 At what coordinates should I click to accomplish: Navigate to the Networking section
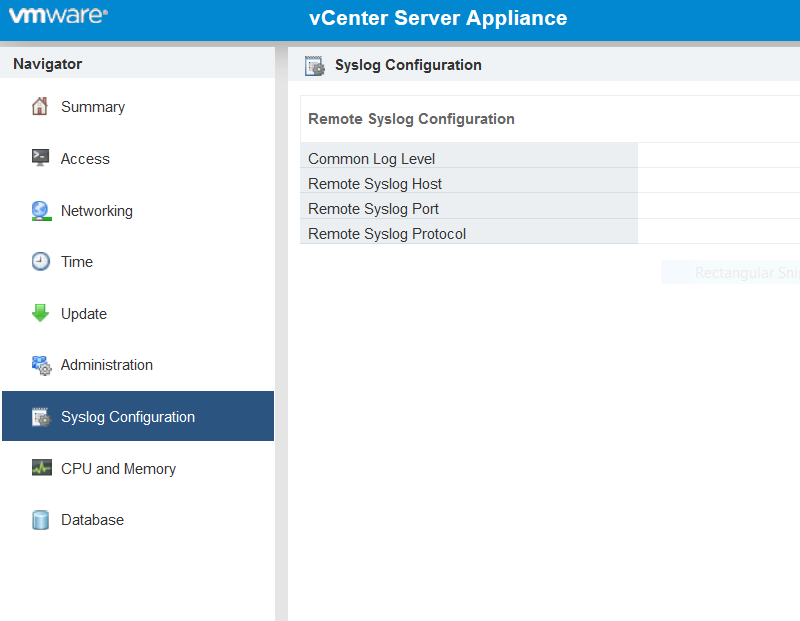tap(100, 210)
